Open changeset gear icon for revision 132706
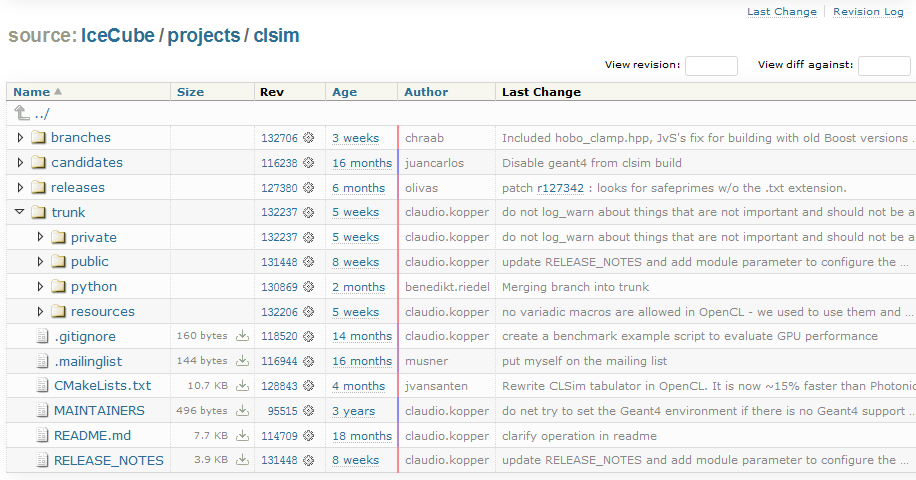 309,138
